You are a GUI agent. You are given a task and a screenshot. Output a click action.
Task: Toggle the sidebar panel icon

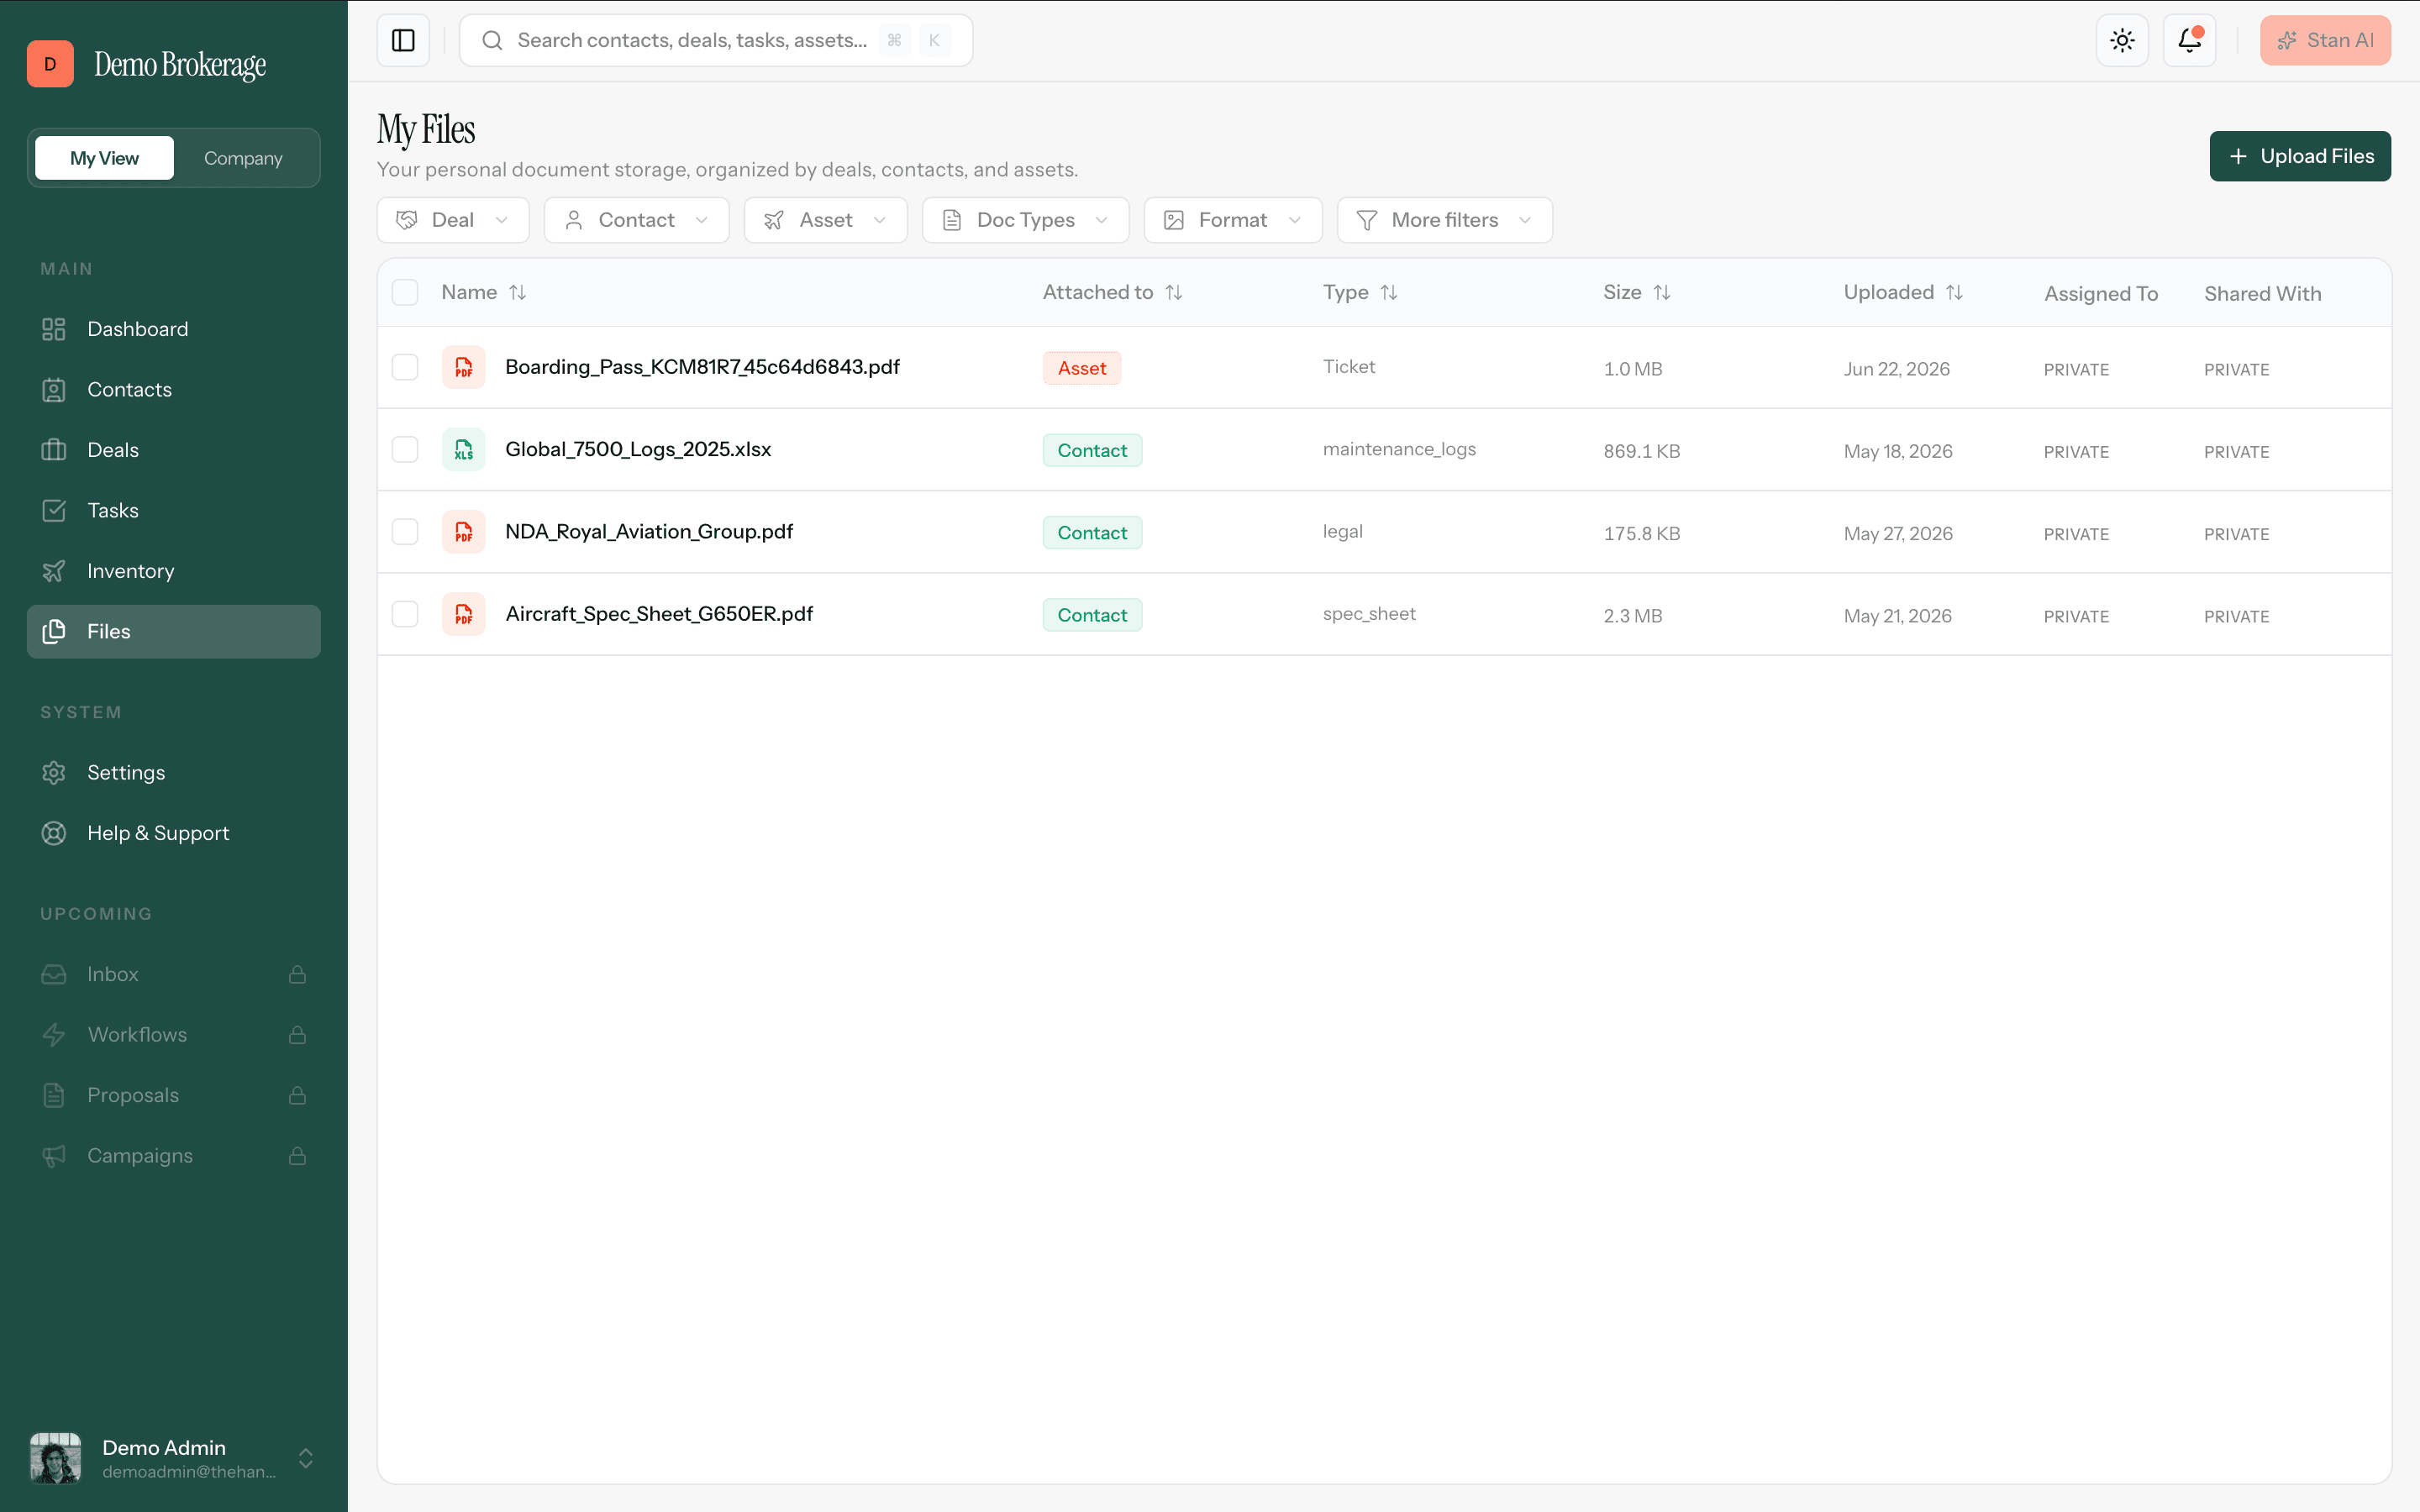click(403, 40)
